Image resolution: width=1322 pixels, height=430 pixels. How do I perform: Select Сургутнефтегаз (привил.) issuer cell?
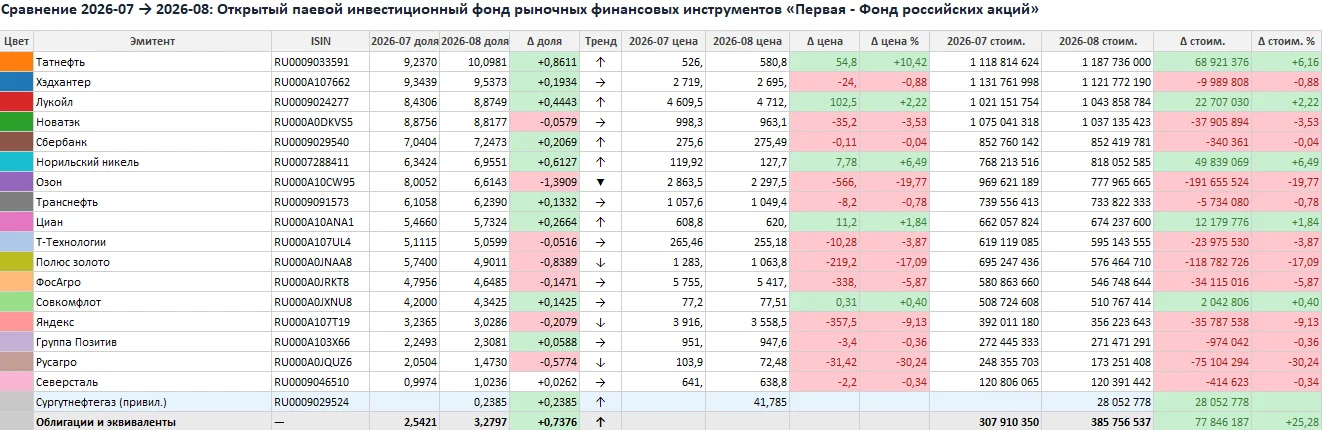click(152, 401)
